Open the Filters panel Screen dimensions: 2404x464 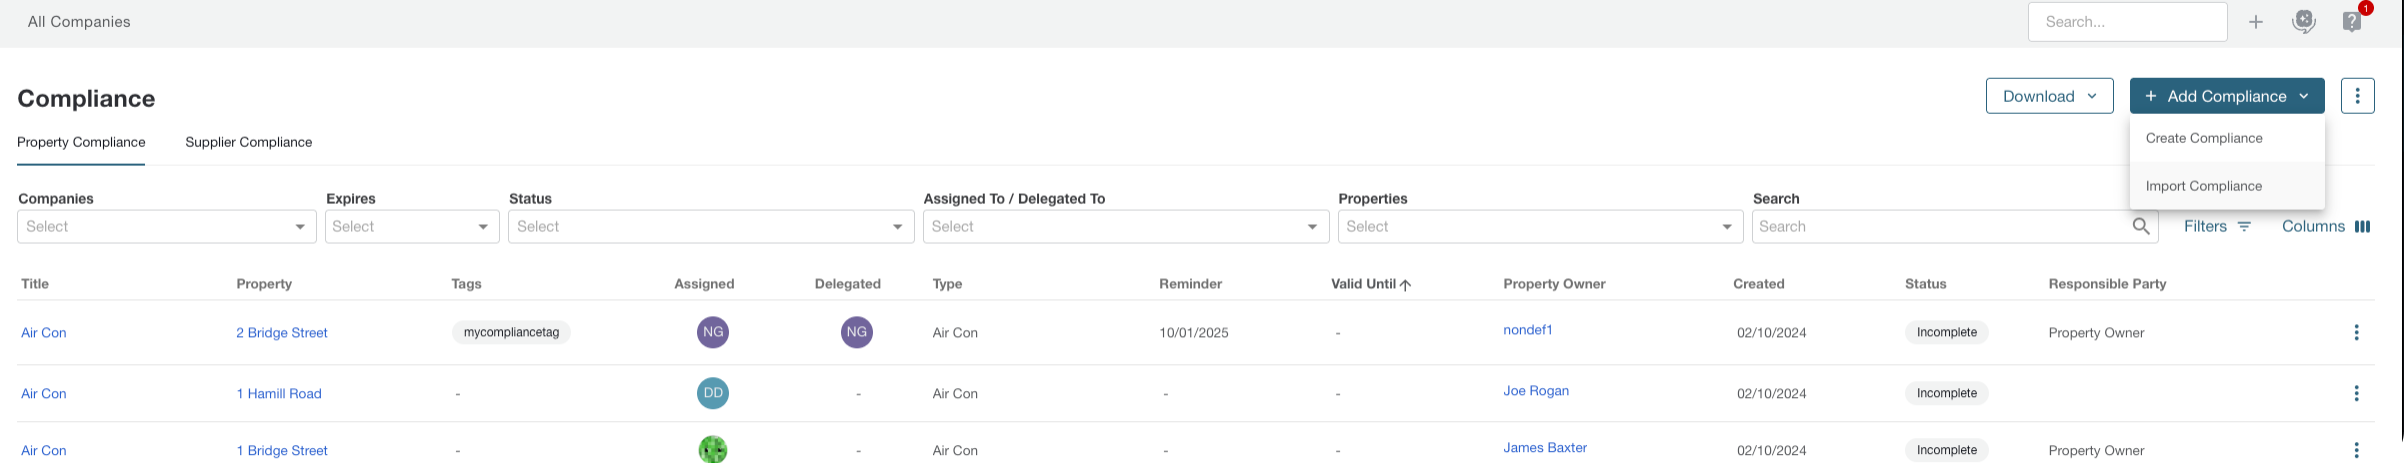coord(2216,227)
